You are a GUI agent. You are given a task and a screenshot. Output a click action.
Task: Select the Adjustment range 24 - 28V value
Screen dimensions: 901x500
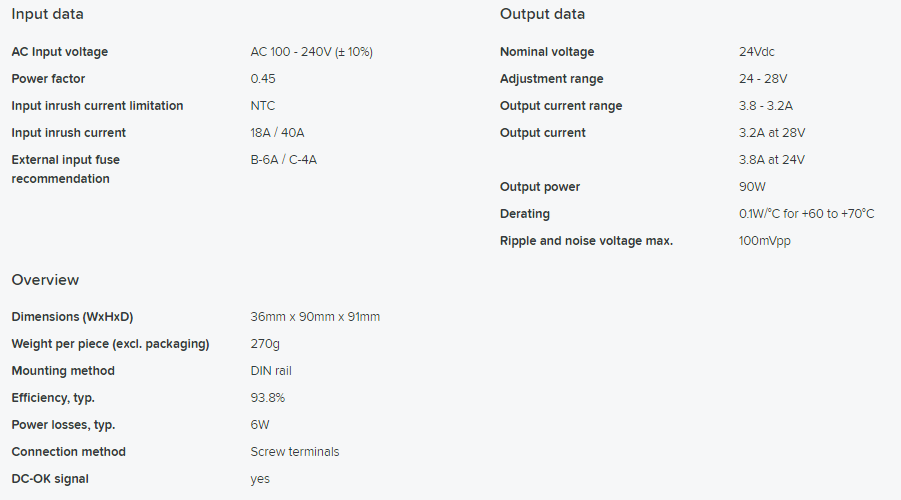pos(763,79)
